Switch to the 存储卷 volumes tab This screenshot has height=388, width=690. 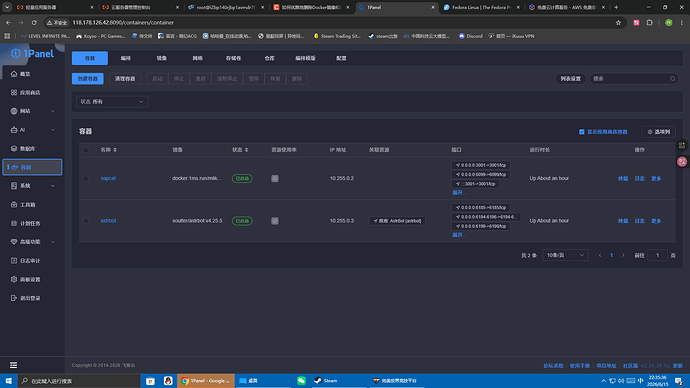click(x=233, y=58)
